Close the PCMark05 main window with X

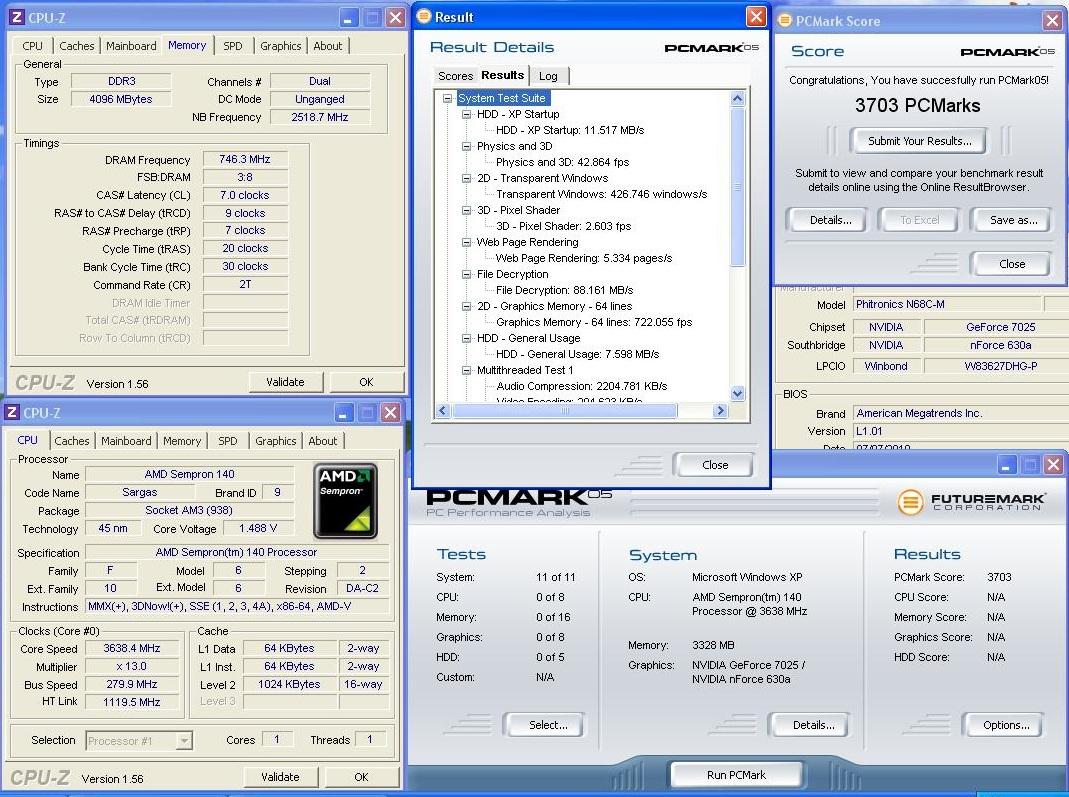coord(1053,466)
